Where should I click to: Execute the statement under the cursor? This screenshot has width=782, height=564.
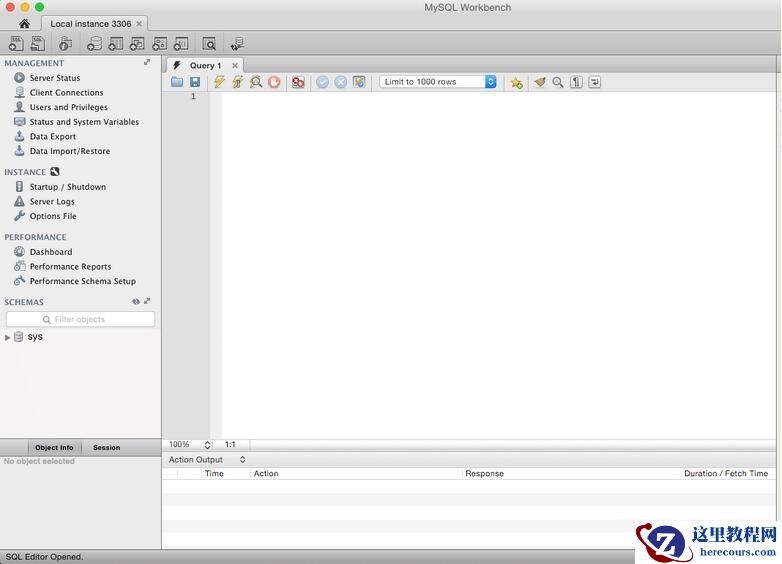tap(238, 82)
